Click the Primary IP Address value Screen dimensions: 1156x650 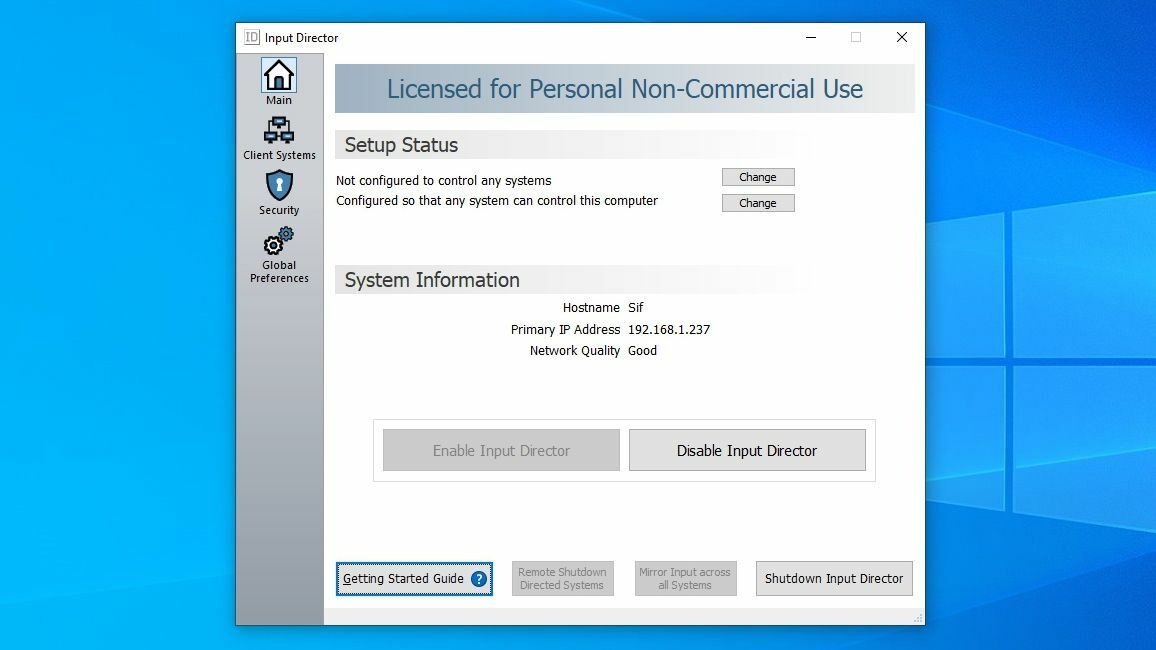668,330
